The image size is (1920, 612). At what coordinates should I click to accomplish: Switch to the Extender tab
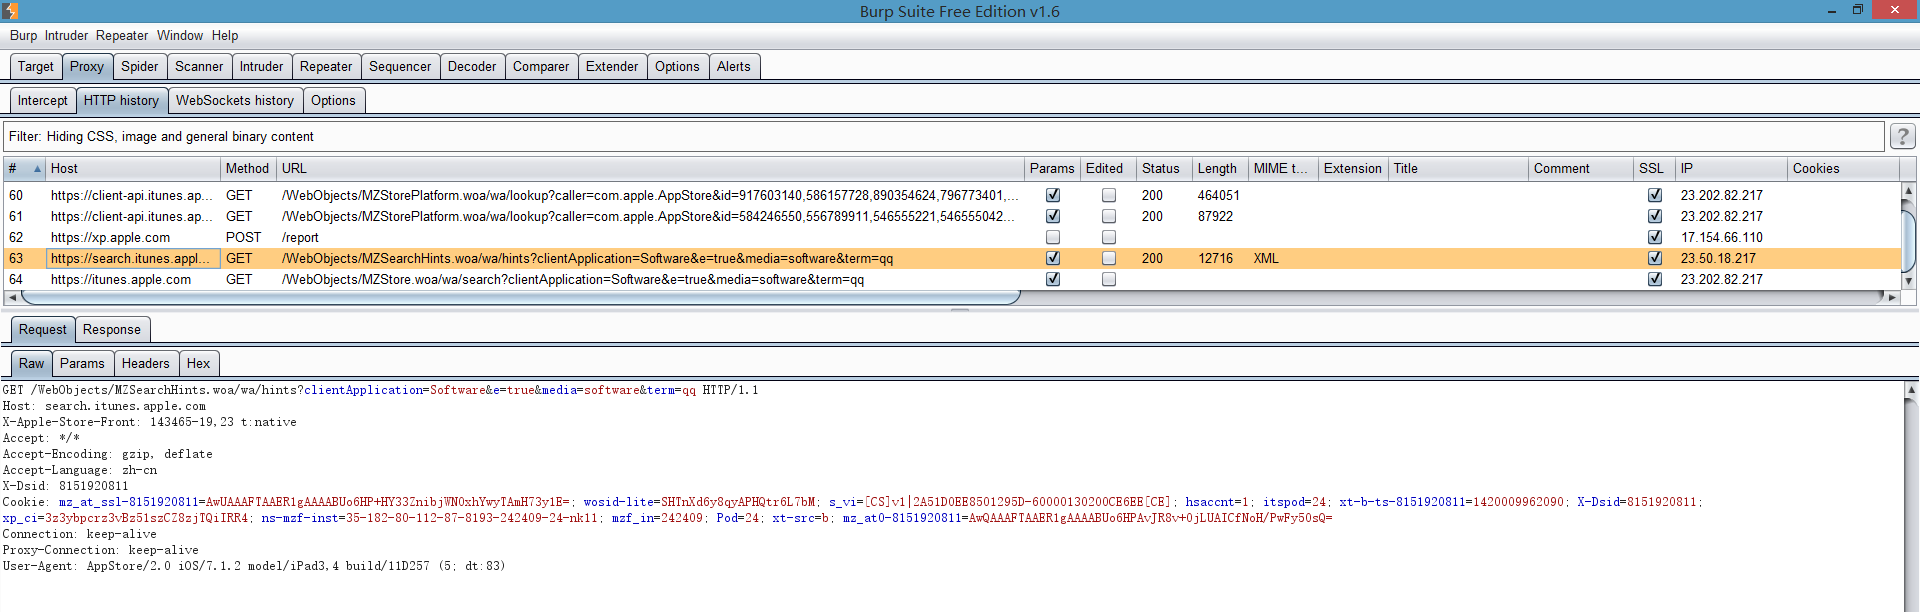pyautogui.click(x=612, y=66)
